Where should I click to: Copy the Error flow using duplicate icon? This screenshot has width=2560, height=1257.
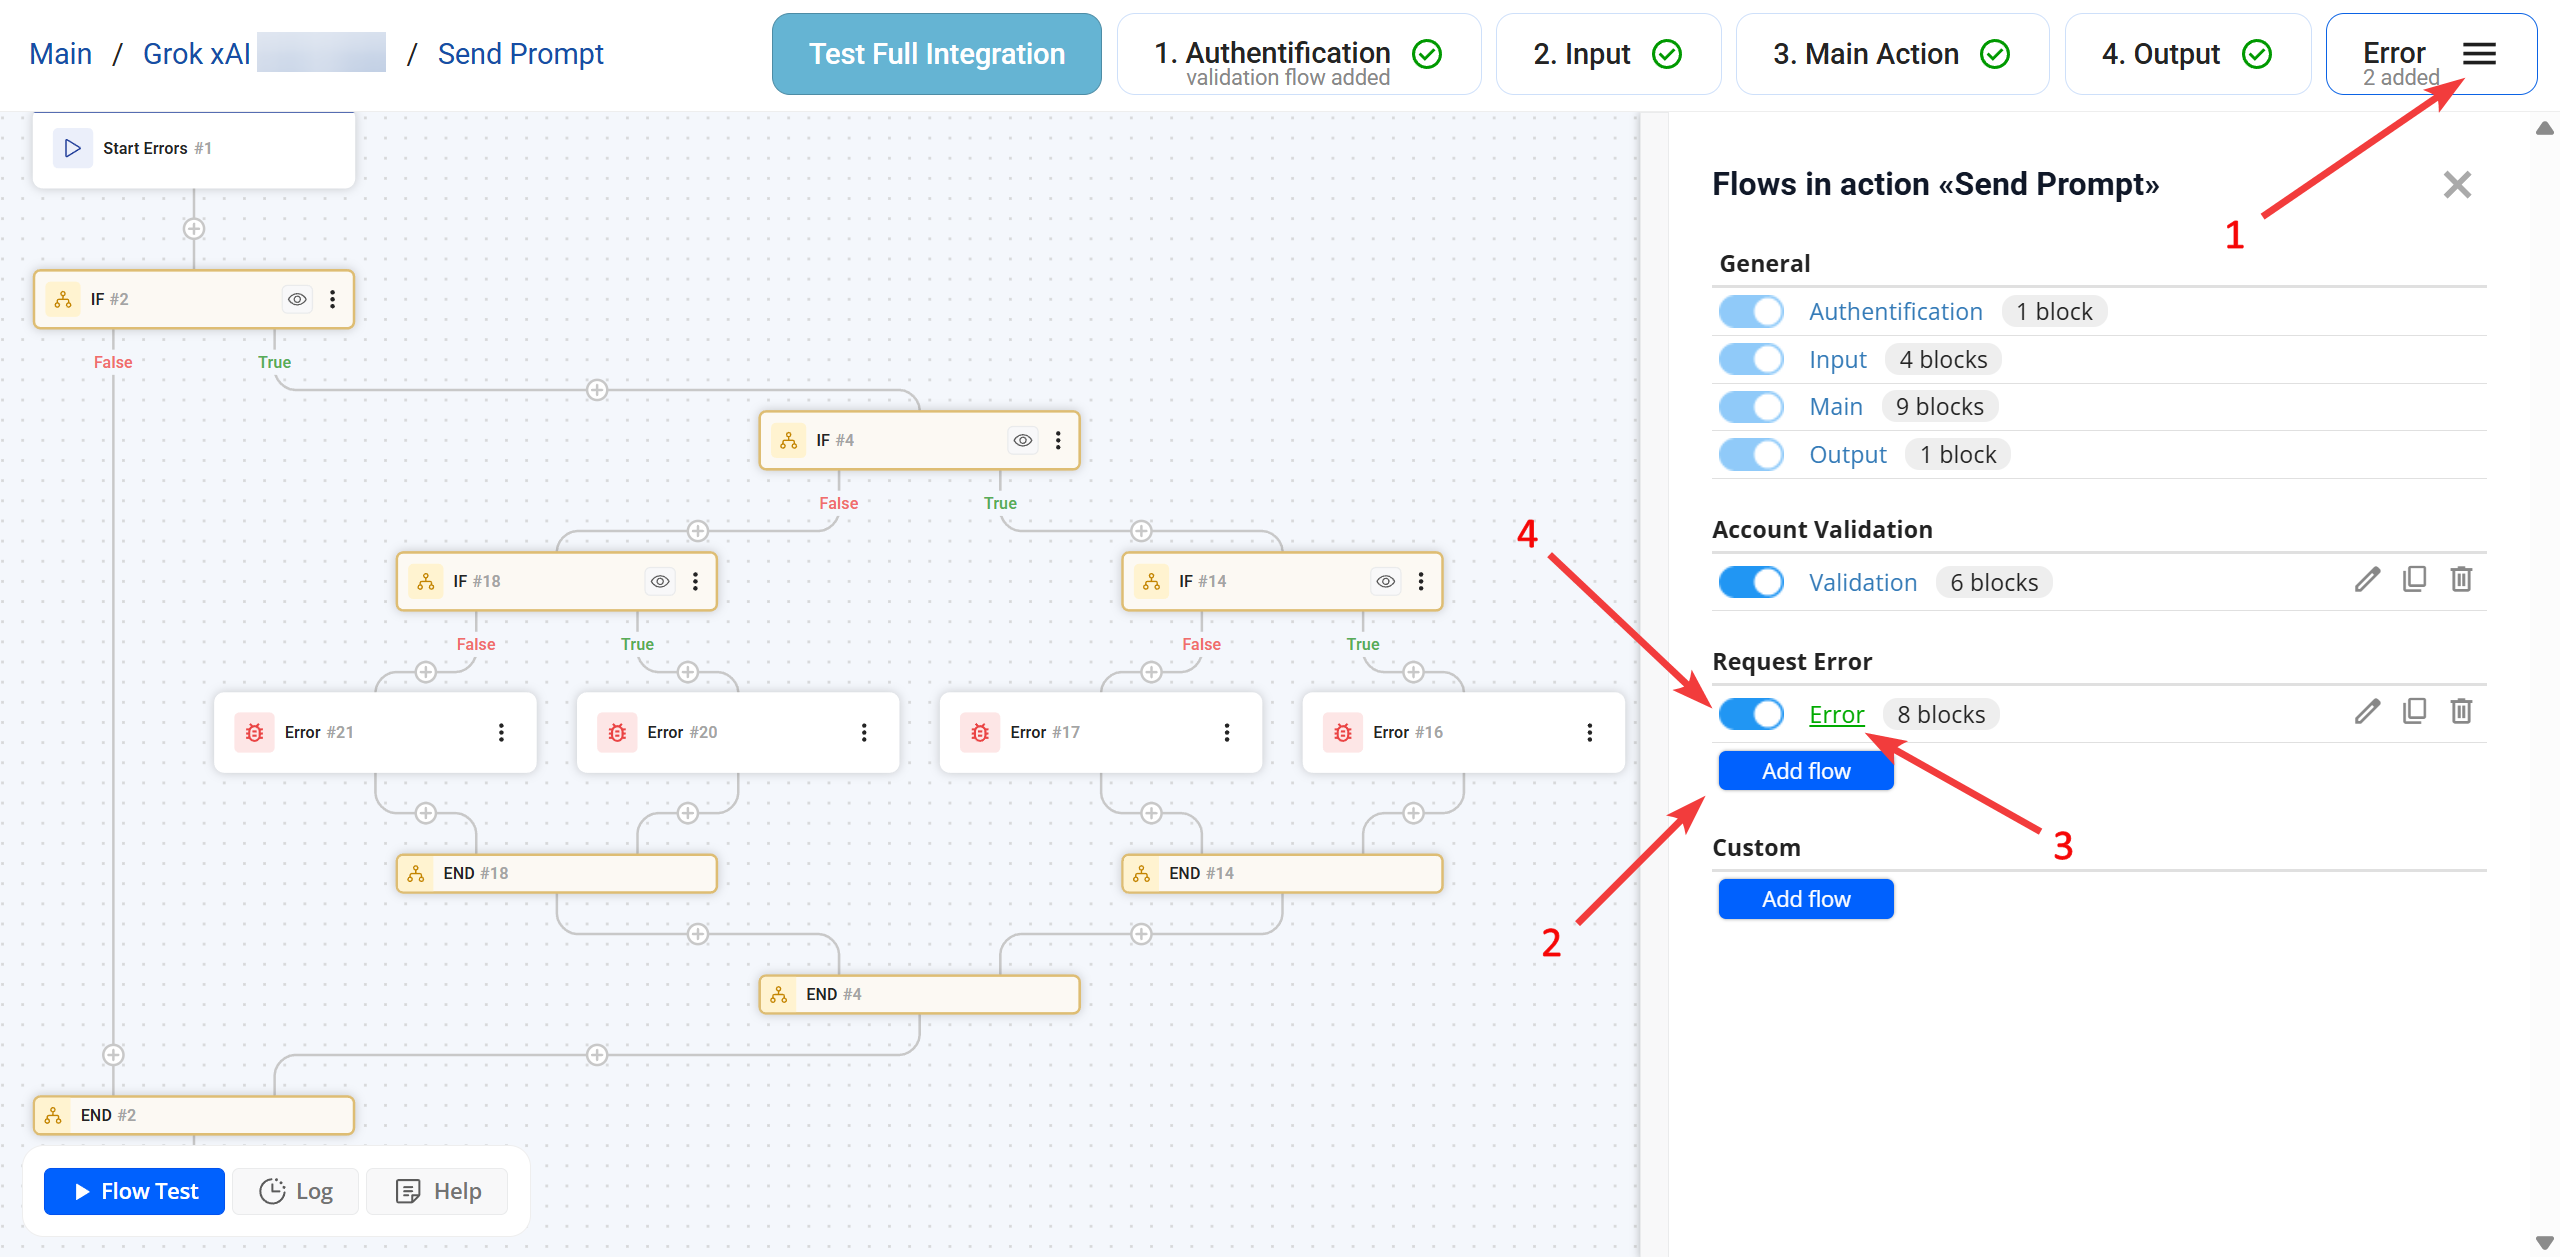[2414, 712]
